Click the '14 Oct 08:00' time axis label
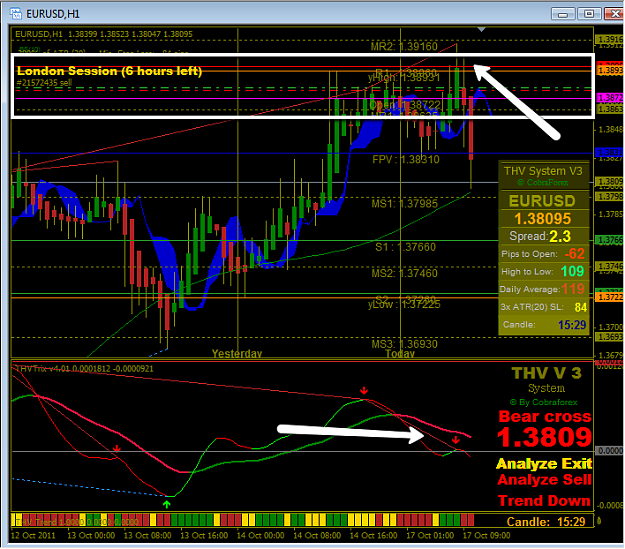The width and height of the screenshot is (625, 549). point(317,535)
